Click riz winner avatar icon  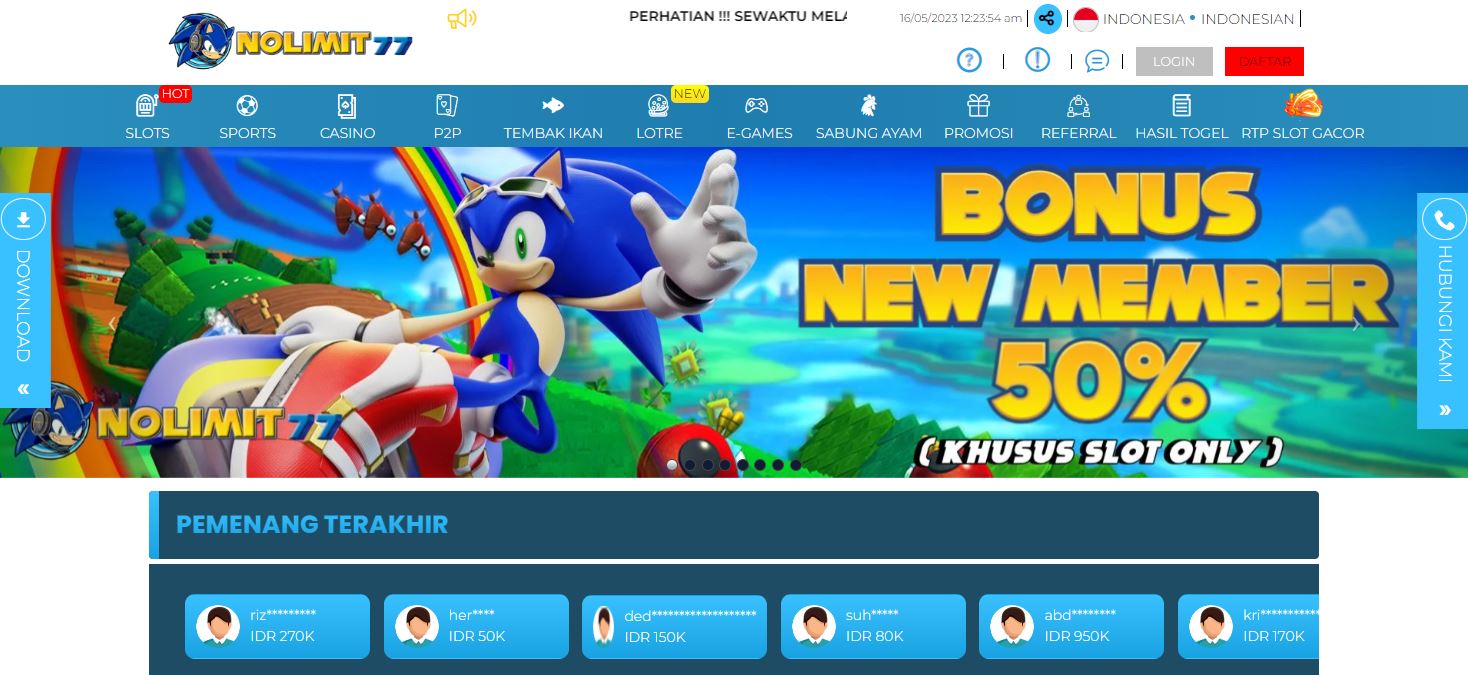(217, 626)
